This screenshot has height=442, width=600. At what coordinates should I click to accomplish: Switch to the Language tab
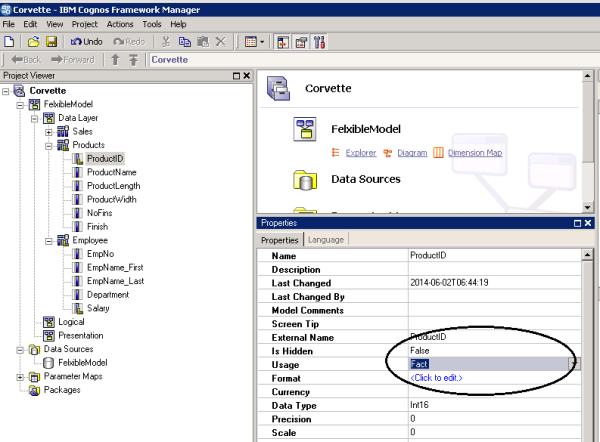326,240
